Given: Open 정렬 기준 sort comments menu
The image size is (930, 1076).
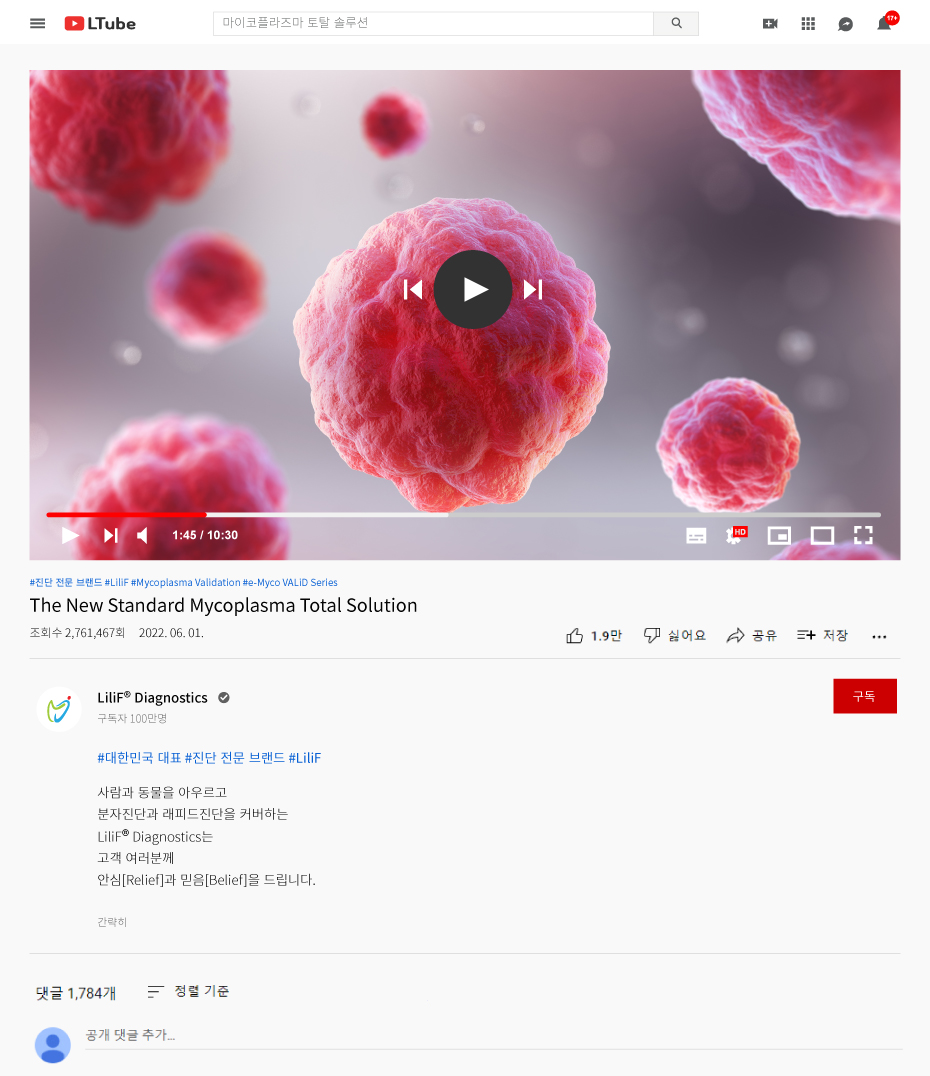Looking at the screenshot, I should click(188, 991).
